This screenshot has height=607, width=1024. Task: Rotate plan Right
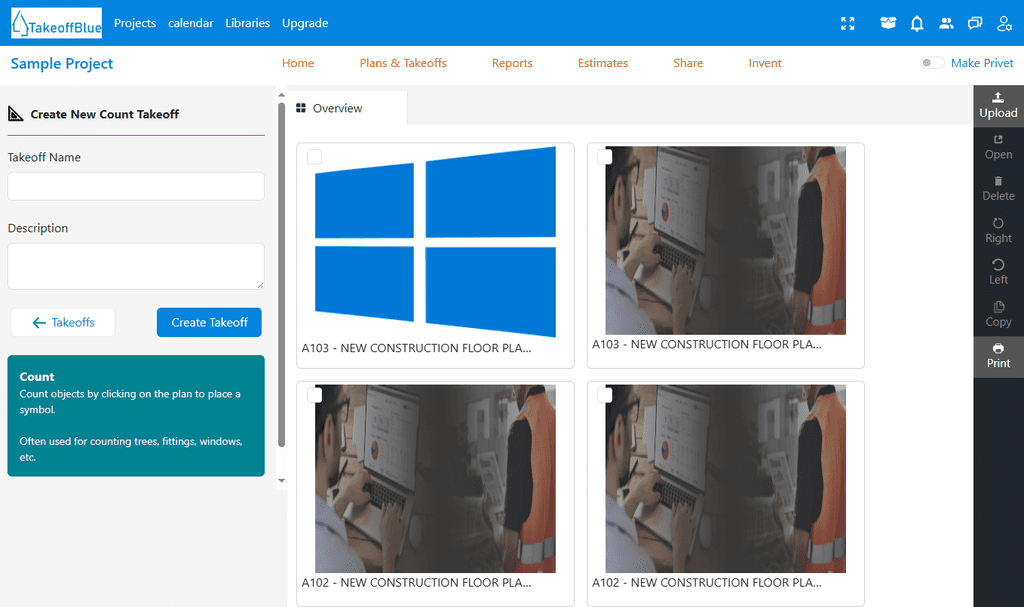coord(998,231)
